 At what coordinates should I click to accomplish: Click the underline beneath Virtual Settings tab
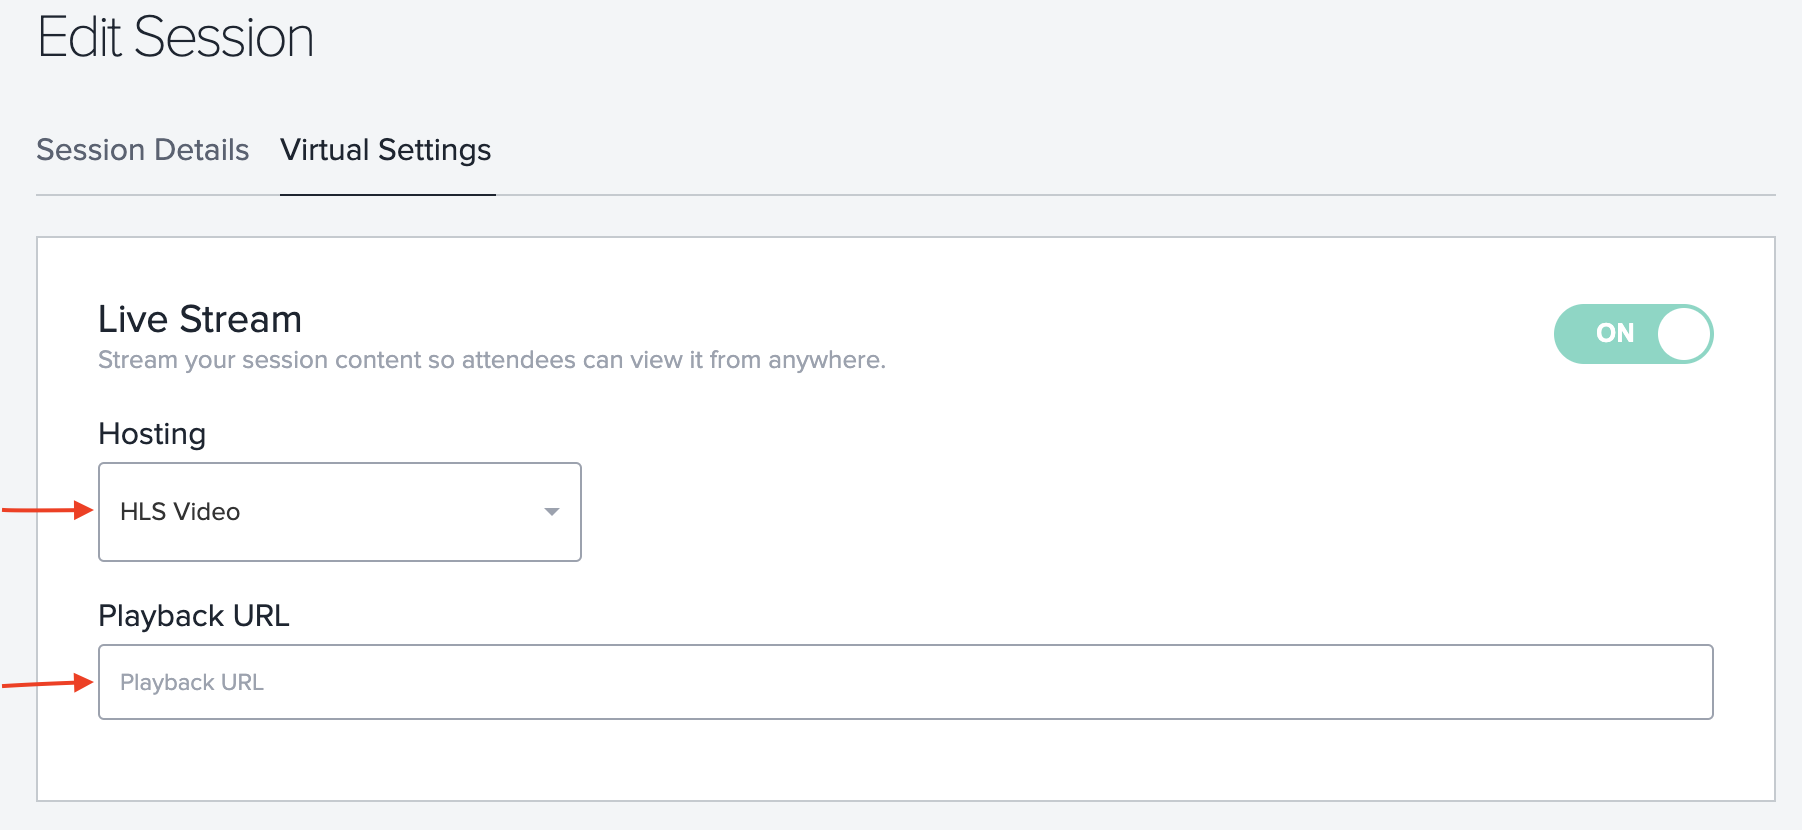click(388, 195)
